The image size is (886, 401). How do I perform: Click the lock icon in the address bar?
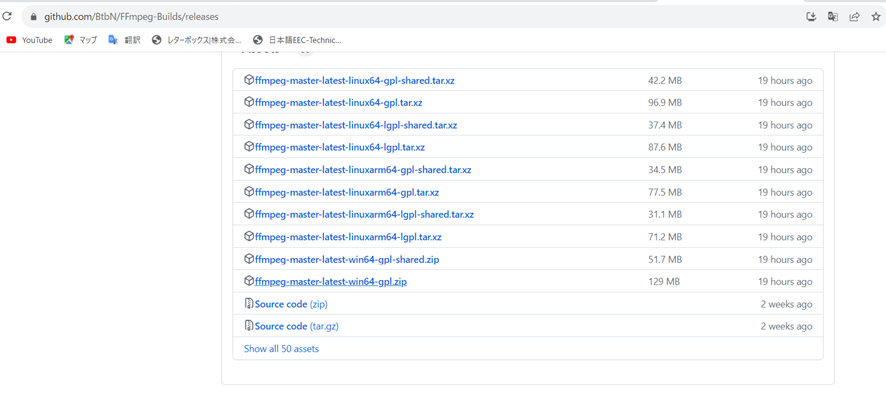[33, 17]
